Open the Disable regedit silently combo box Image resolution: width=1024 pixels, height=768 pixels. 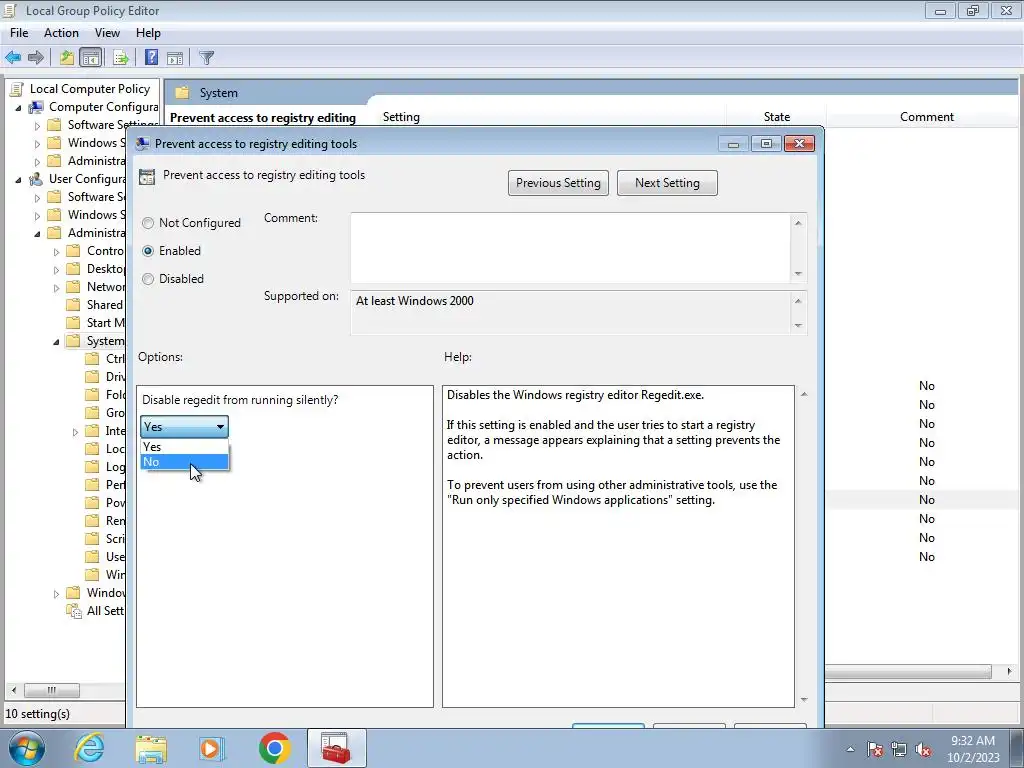[184, 426]
